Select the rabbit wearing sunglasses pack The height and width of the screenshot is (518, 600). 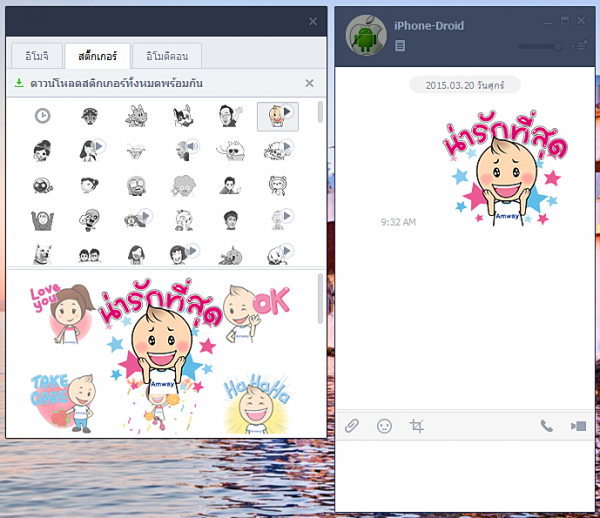click(x=230, y=151)
